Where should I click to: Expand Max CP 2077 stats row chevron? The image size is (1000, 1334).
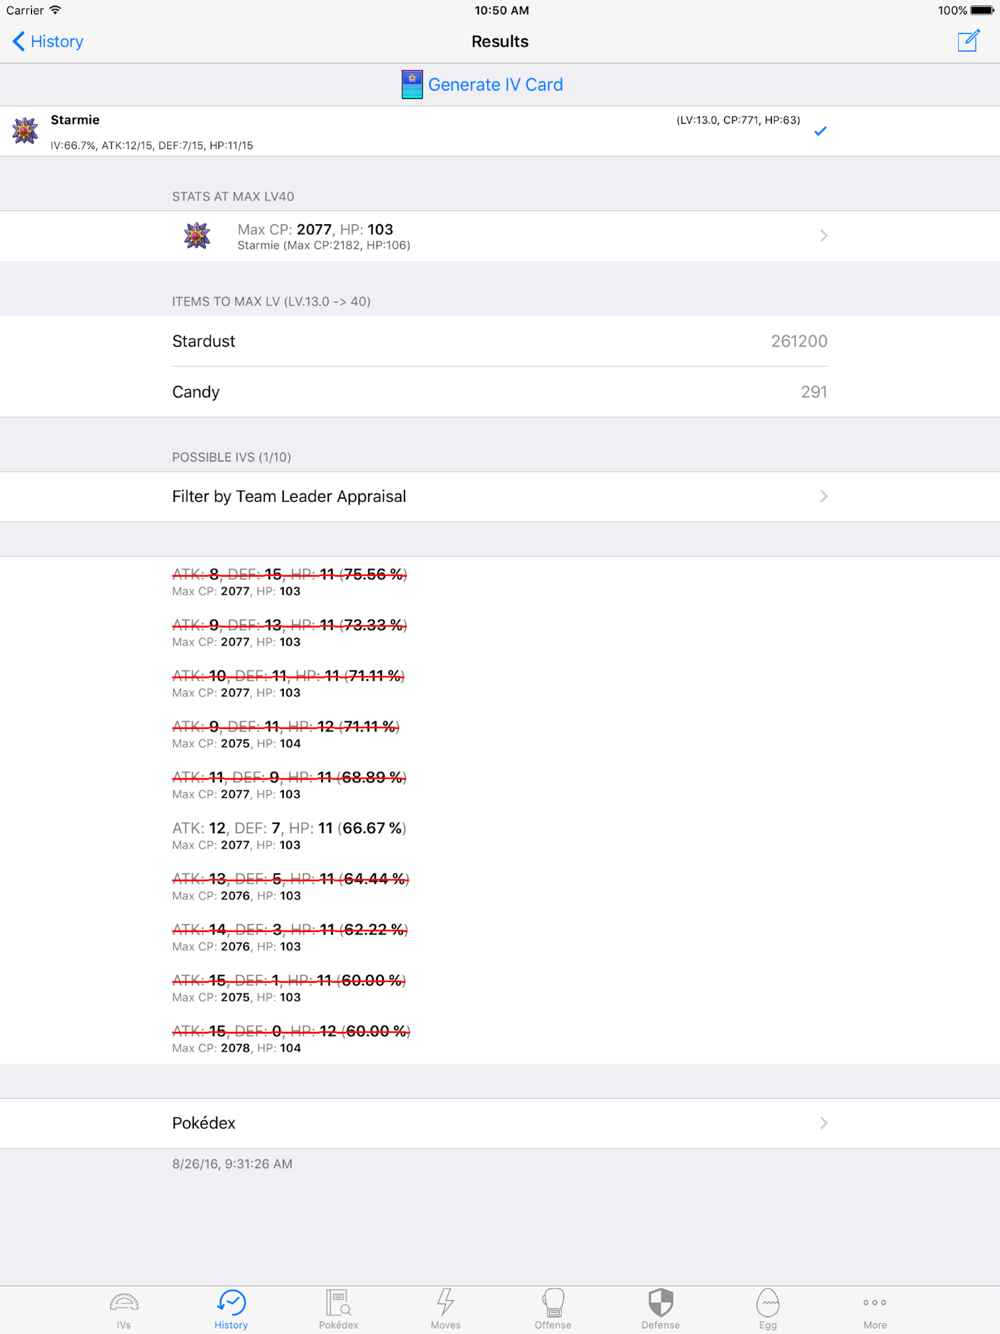[823, 236]
